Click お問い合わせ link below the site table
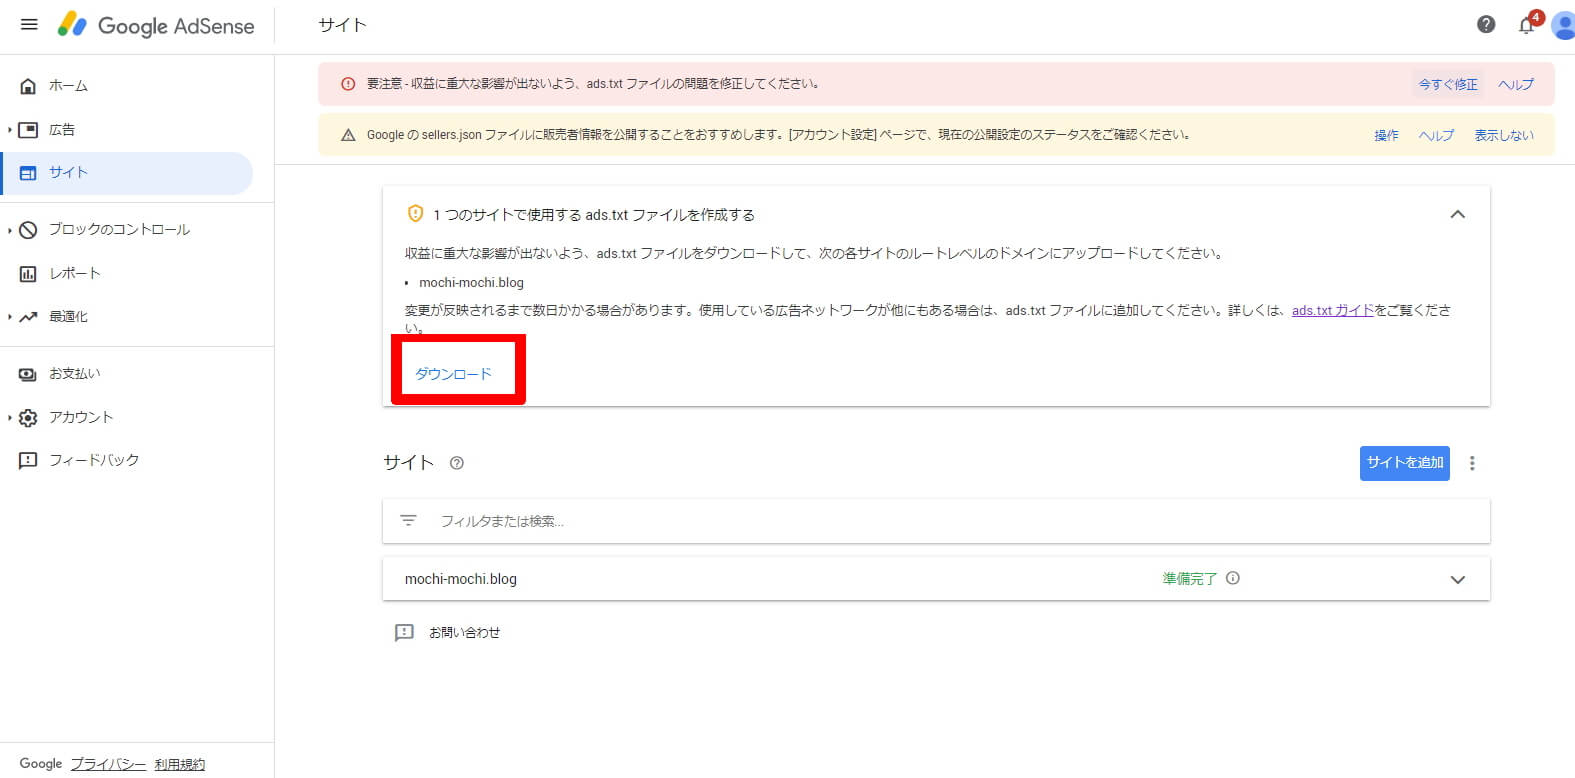Image resolution: width=1575 pixels, height=778 pixels. [464, 633]
